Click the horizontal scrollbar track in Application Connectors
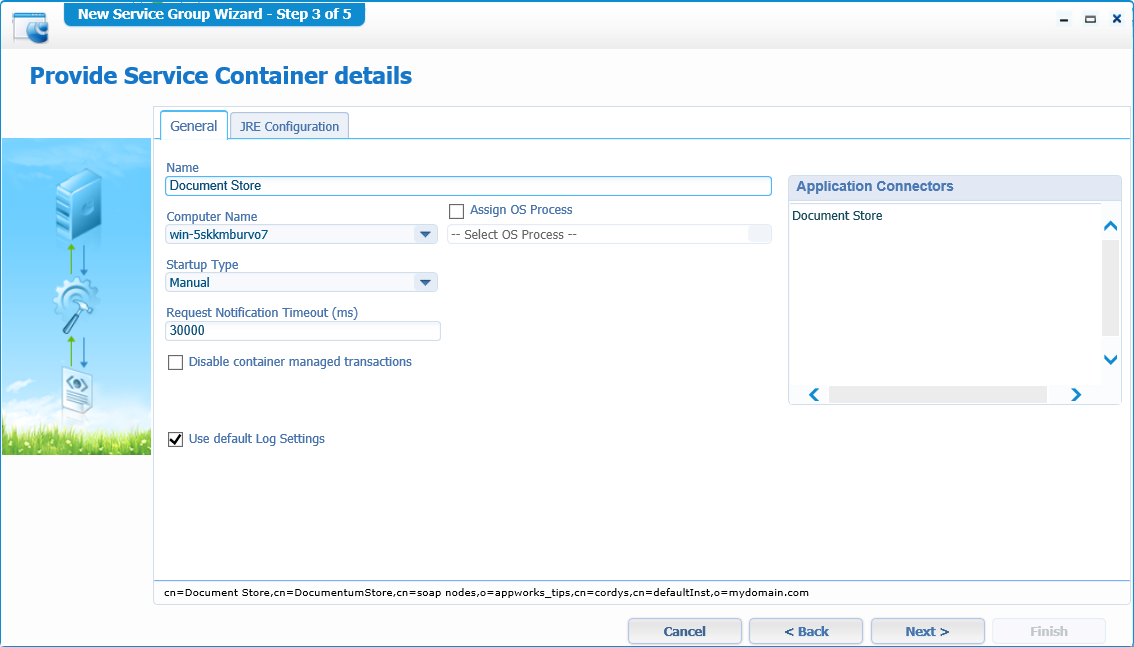This screenshot has width=1134, height=647. click(x=937, y=395)
